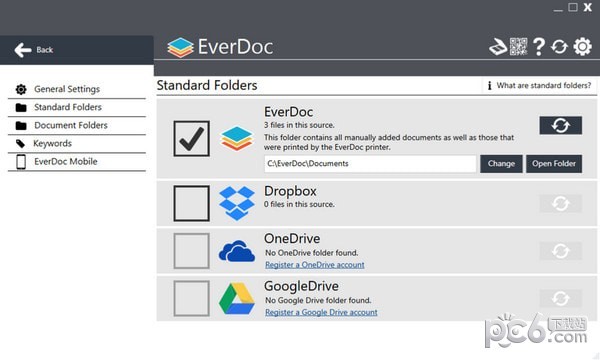This screenshot has width=600, height=360.
Task: Click the EverDoc stacked layers source icon
Action: (236, 138)
